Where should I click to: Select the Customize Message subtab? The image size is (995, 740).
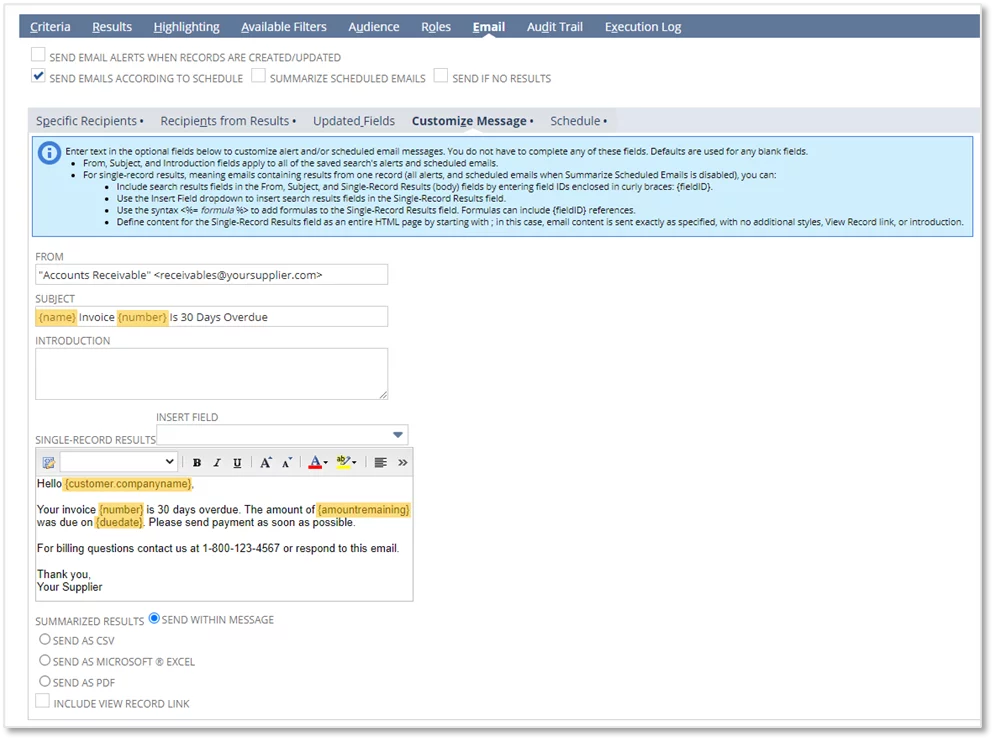pyautogui.click(x=472, y=121)
